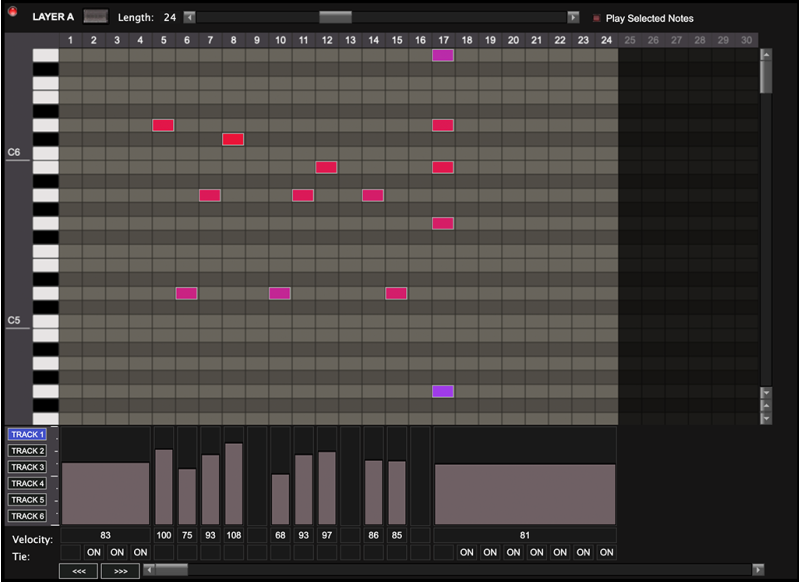Click the Length value field showing 24
This screenshot has height=582, width=800.
(171, 18)
